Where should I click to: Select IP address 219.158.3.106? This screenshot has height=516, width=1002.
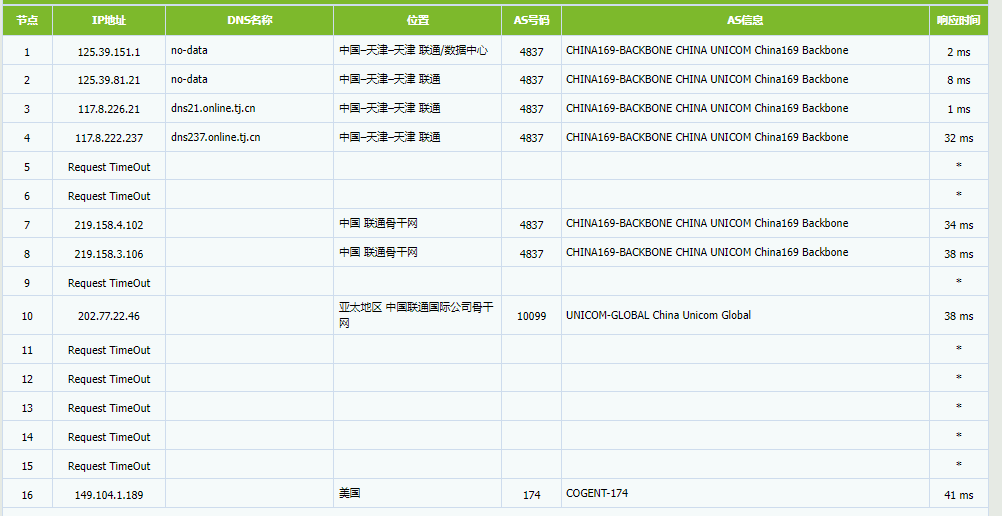(109, 254)
